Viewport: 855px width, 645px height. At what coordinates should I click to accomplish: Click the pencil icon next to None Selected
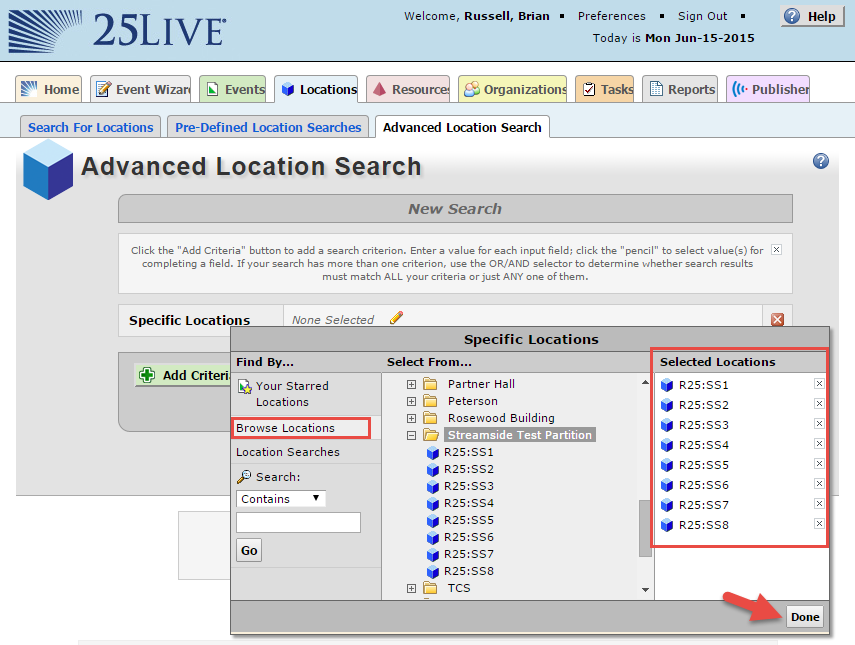pyautogui.click(x=396, y=318)
